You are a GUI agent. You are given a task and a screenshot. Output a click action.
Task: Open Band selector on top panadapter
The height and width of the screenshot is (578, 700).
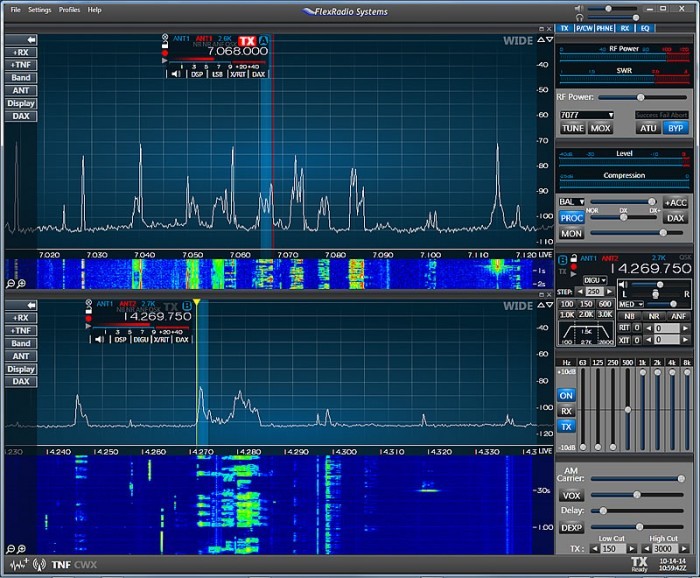[21, 78]
